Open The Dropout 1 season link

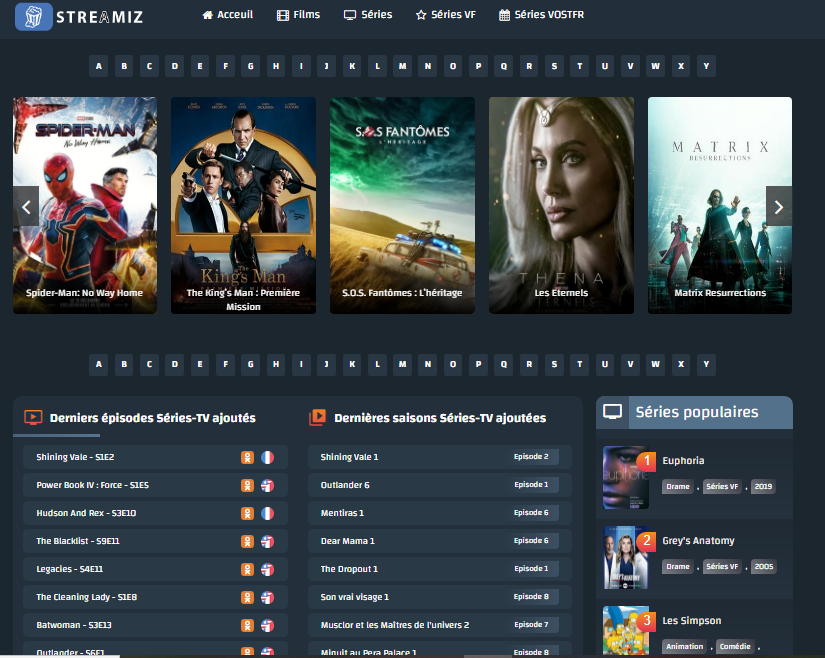click(x=349, y=569)
